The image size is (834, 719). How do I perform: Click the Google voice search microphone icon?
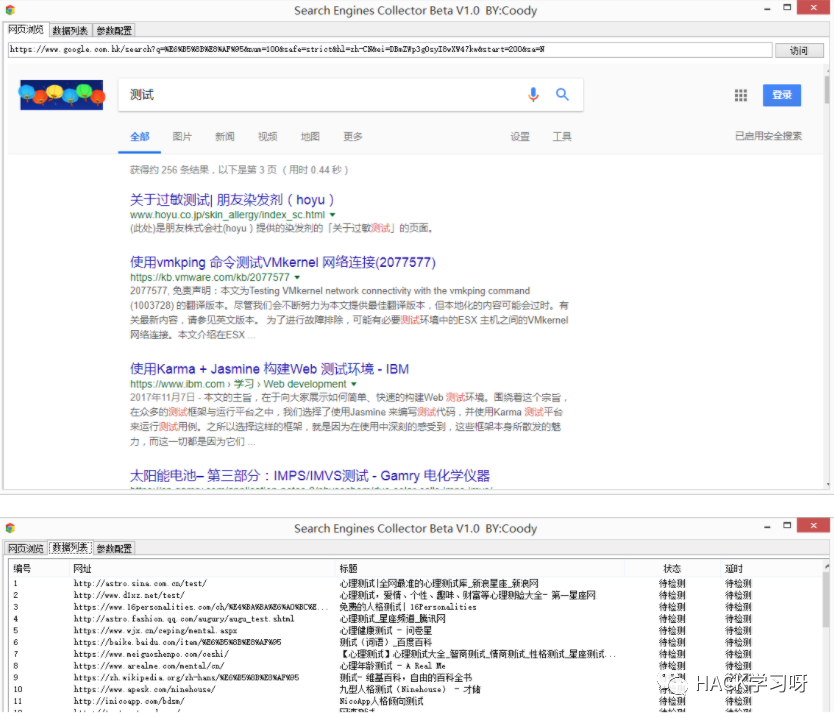(x=533, y=95)
